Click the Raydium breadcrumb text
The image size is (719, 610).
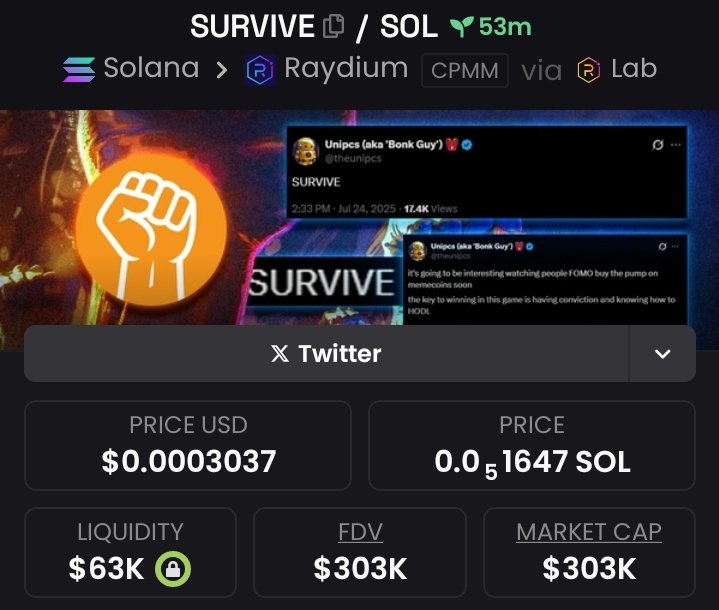click(346, 68)
